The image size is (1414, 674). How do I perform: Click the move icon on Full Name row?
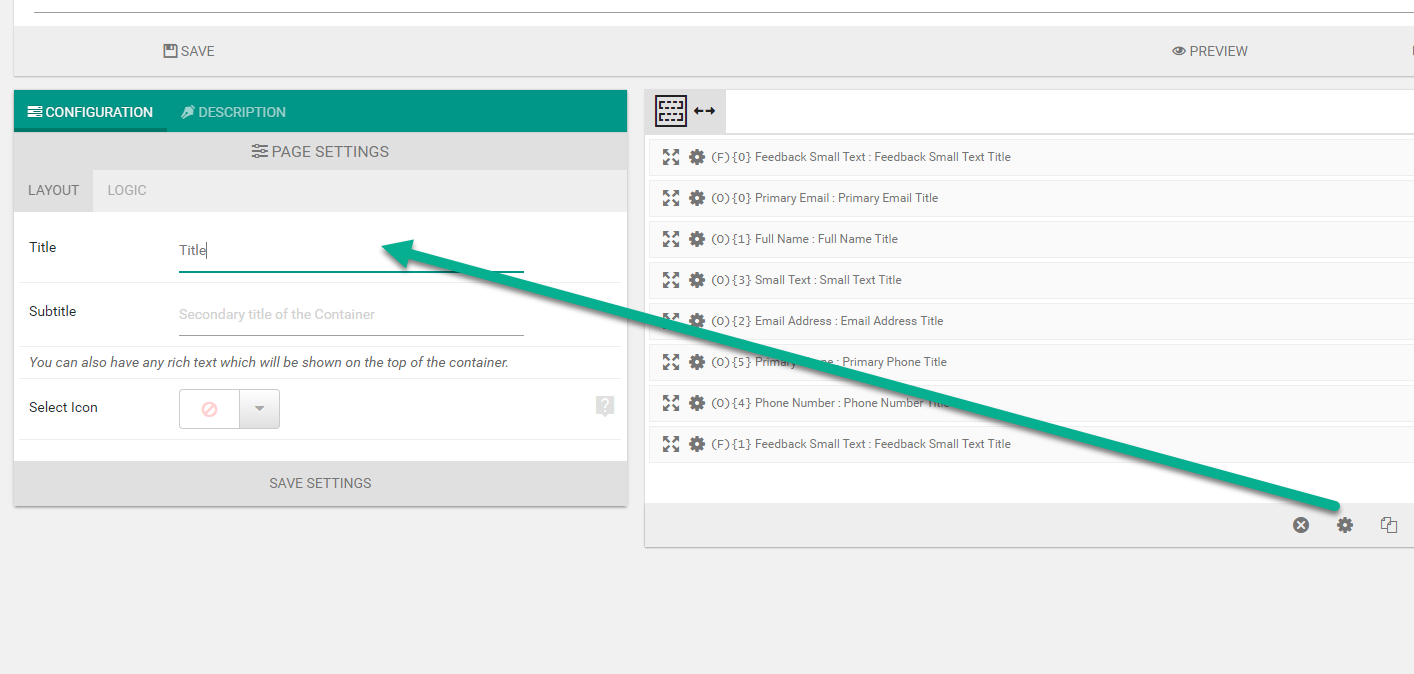click(x=671, y=239)
